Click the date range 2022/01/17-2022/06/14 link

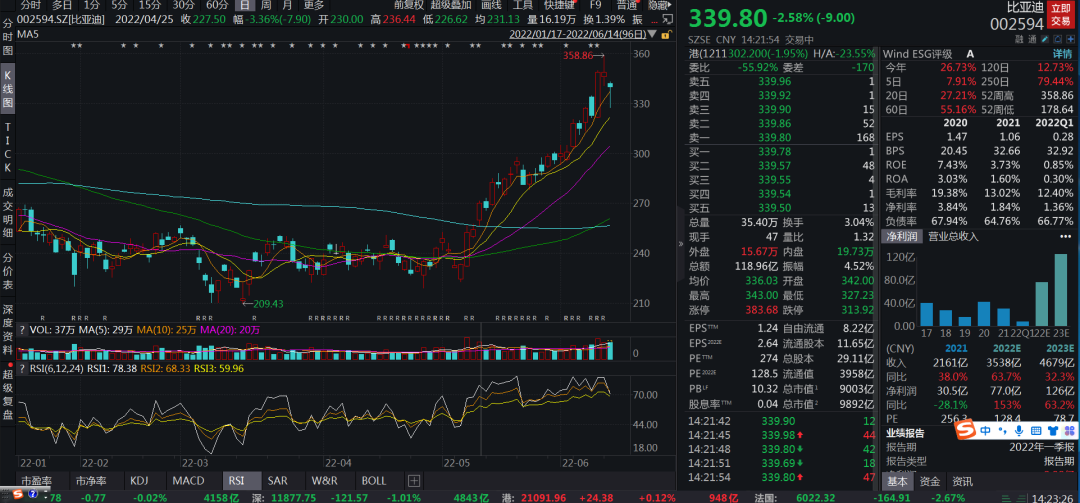tap(577, 34)
